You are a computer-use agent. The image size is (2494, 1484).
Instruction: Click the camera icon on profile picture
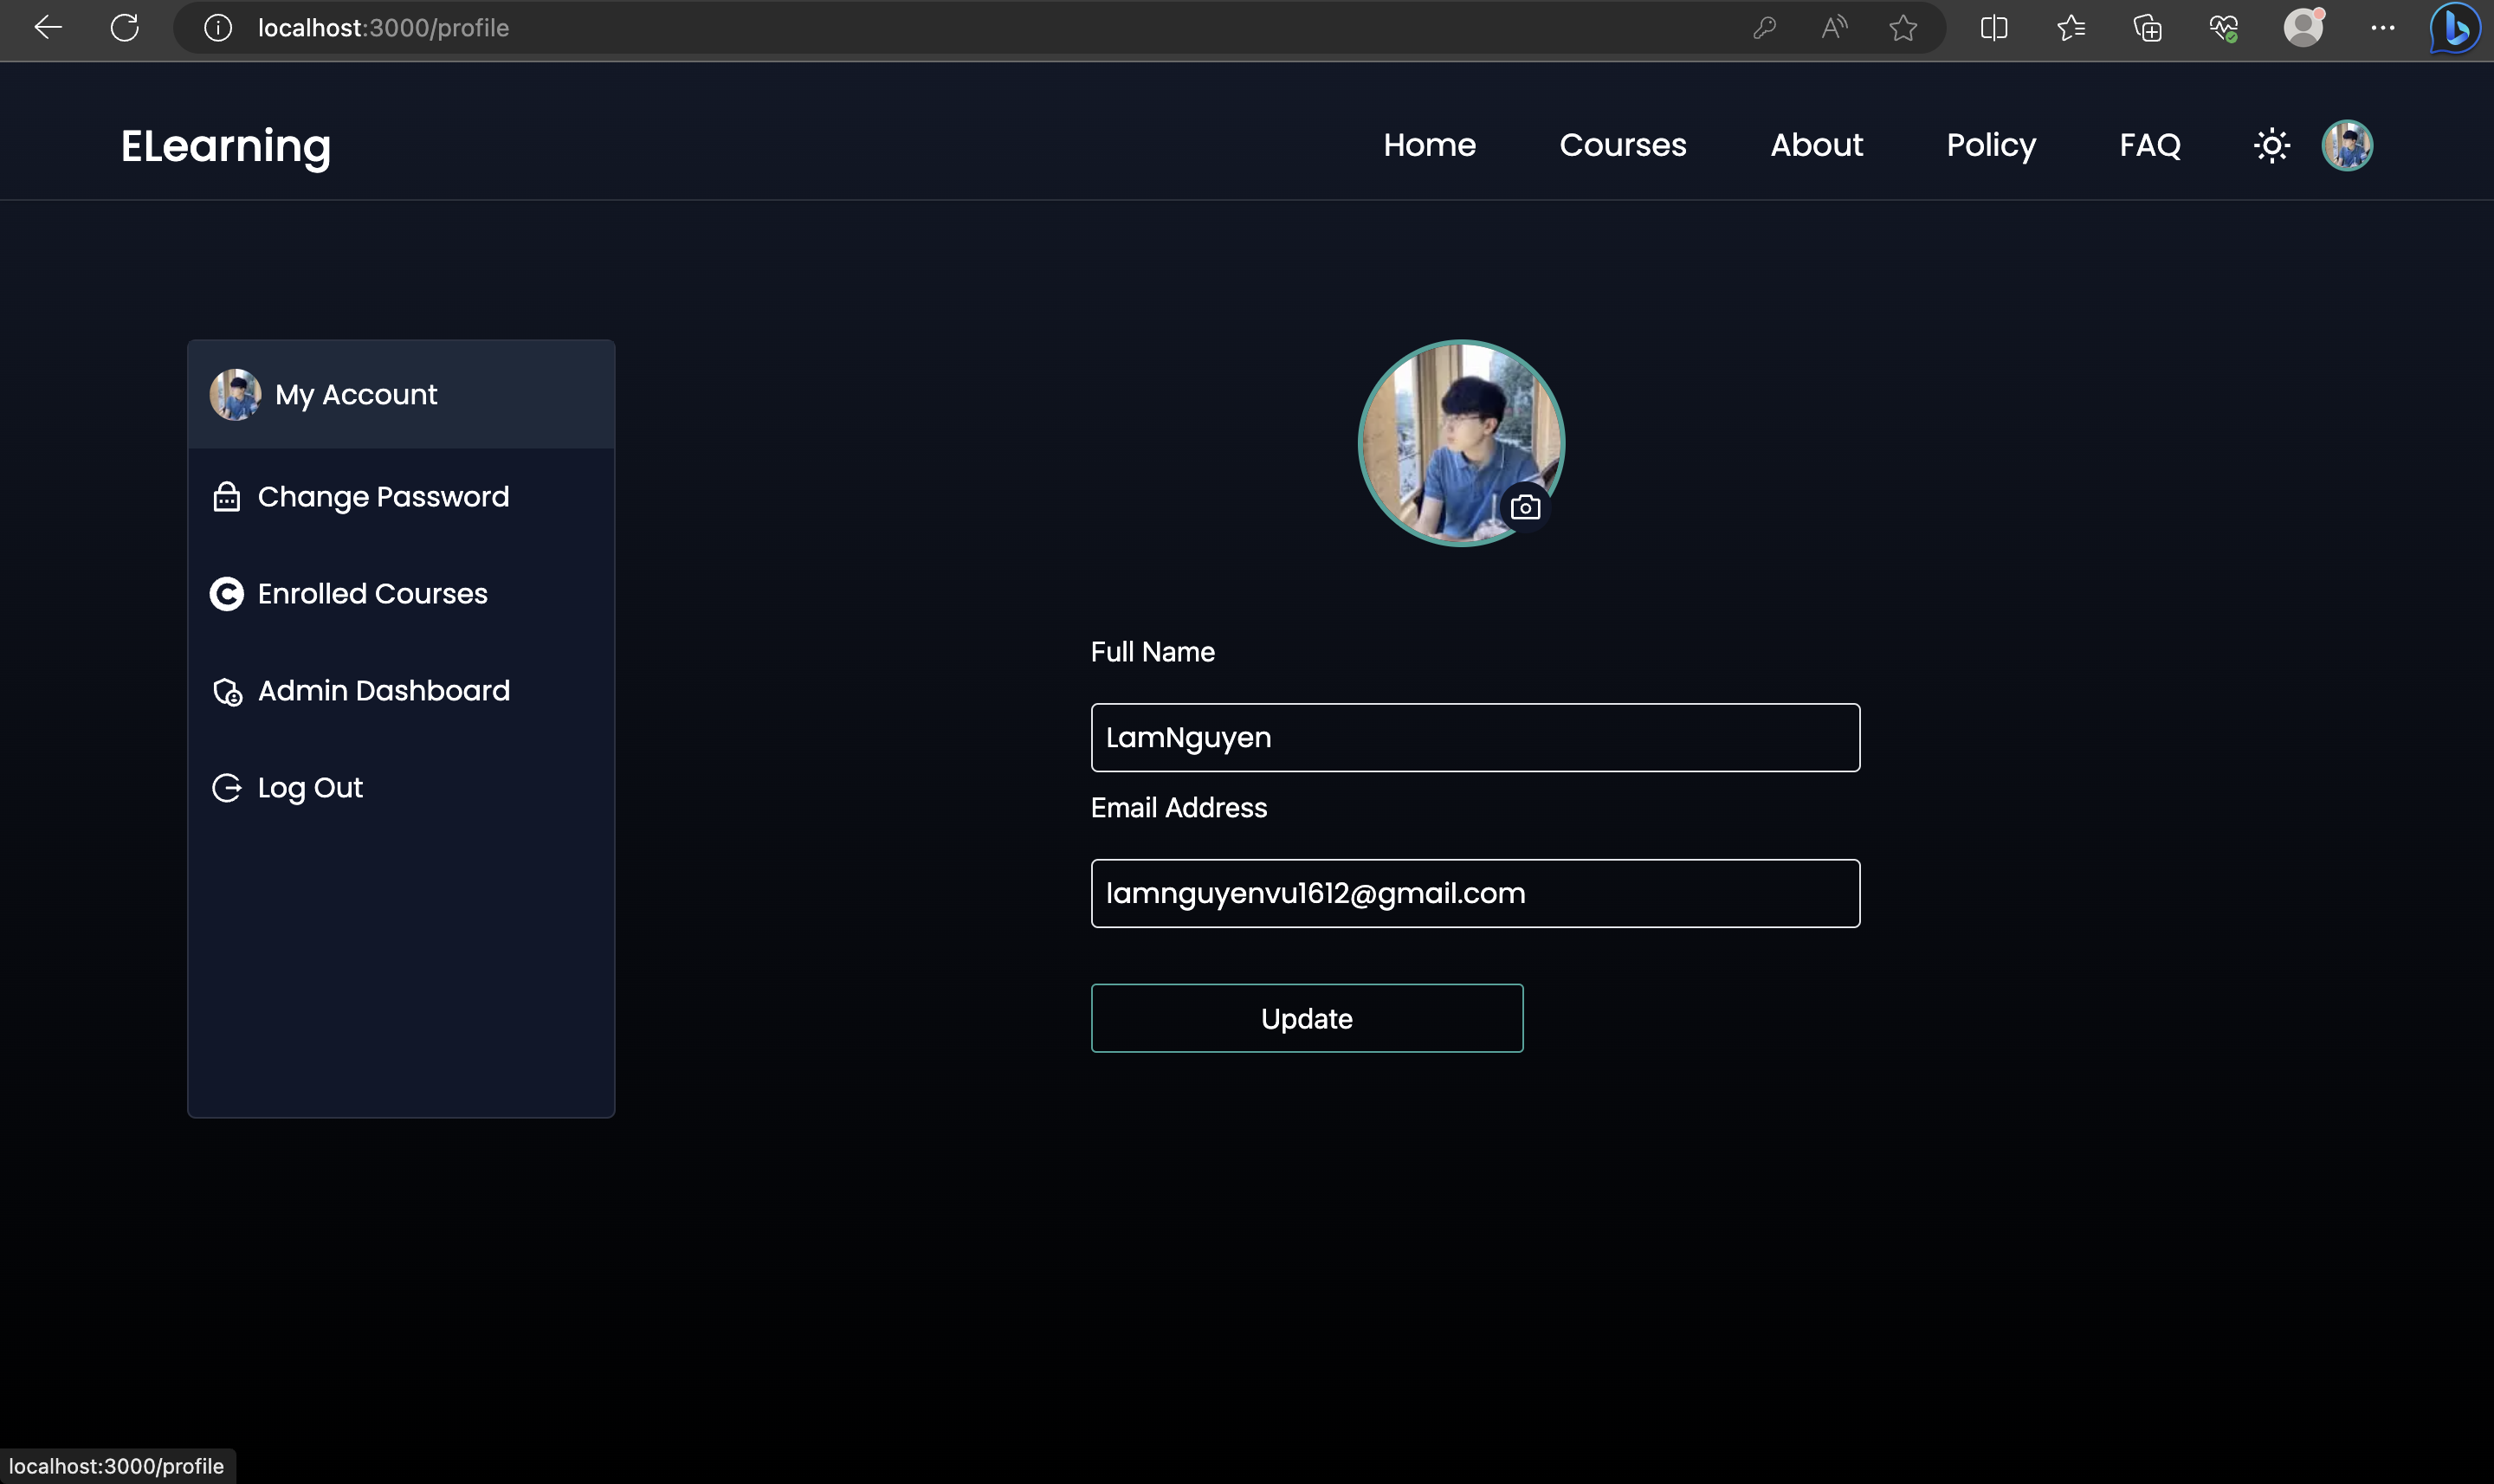1524,507
